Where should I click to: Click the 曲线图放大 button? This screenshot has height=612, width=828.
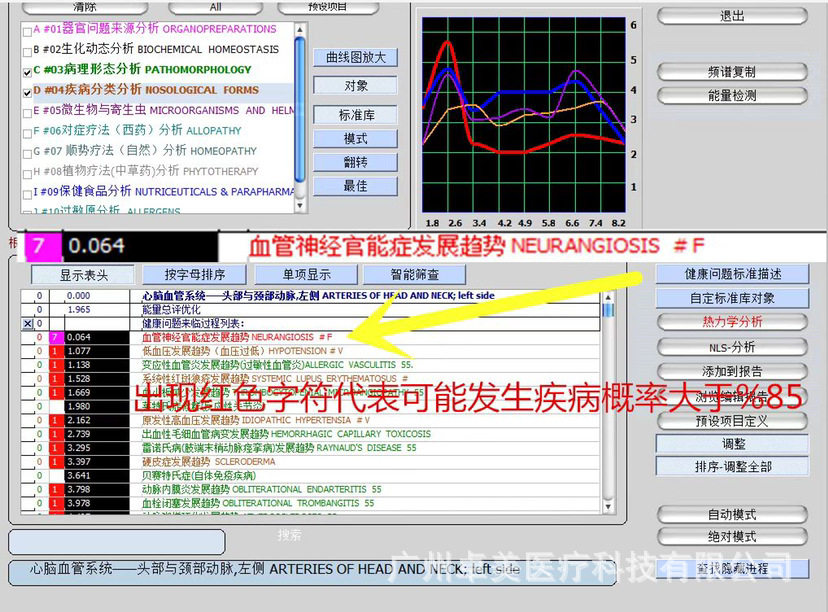tap(355, 58)
